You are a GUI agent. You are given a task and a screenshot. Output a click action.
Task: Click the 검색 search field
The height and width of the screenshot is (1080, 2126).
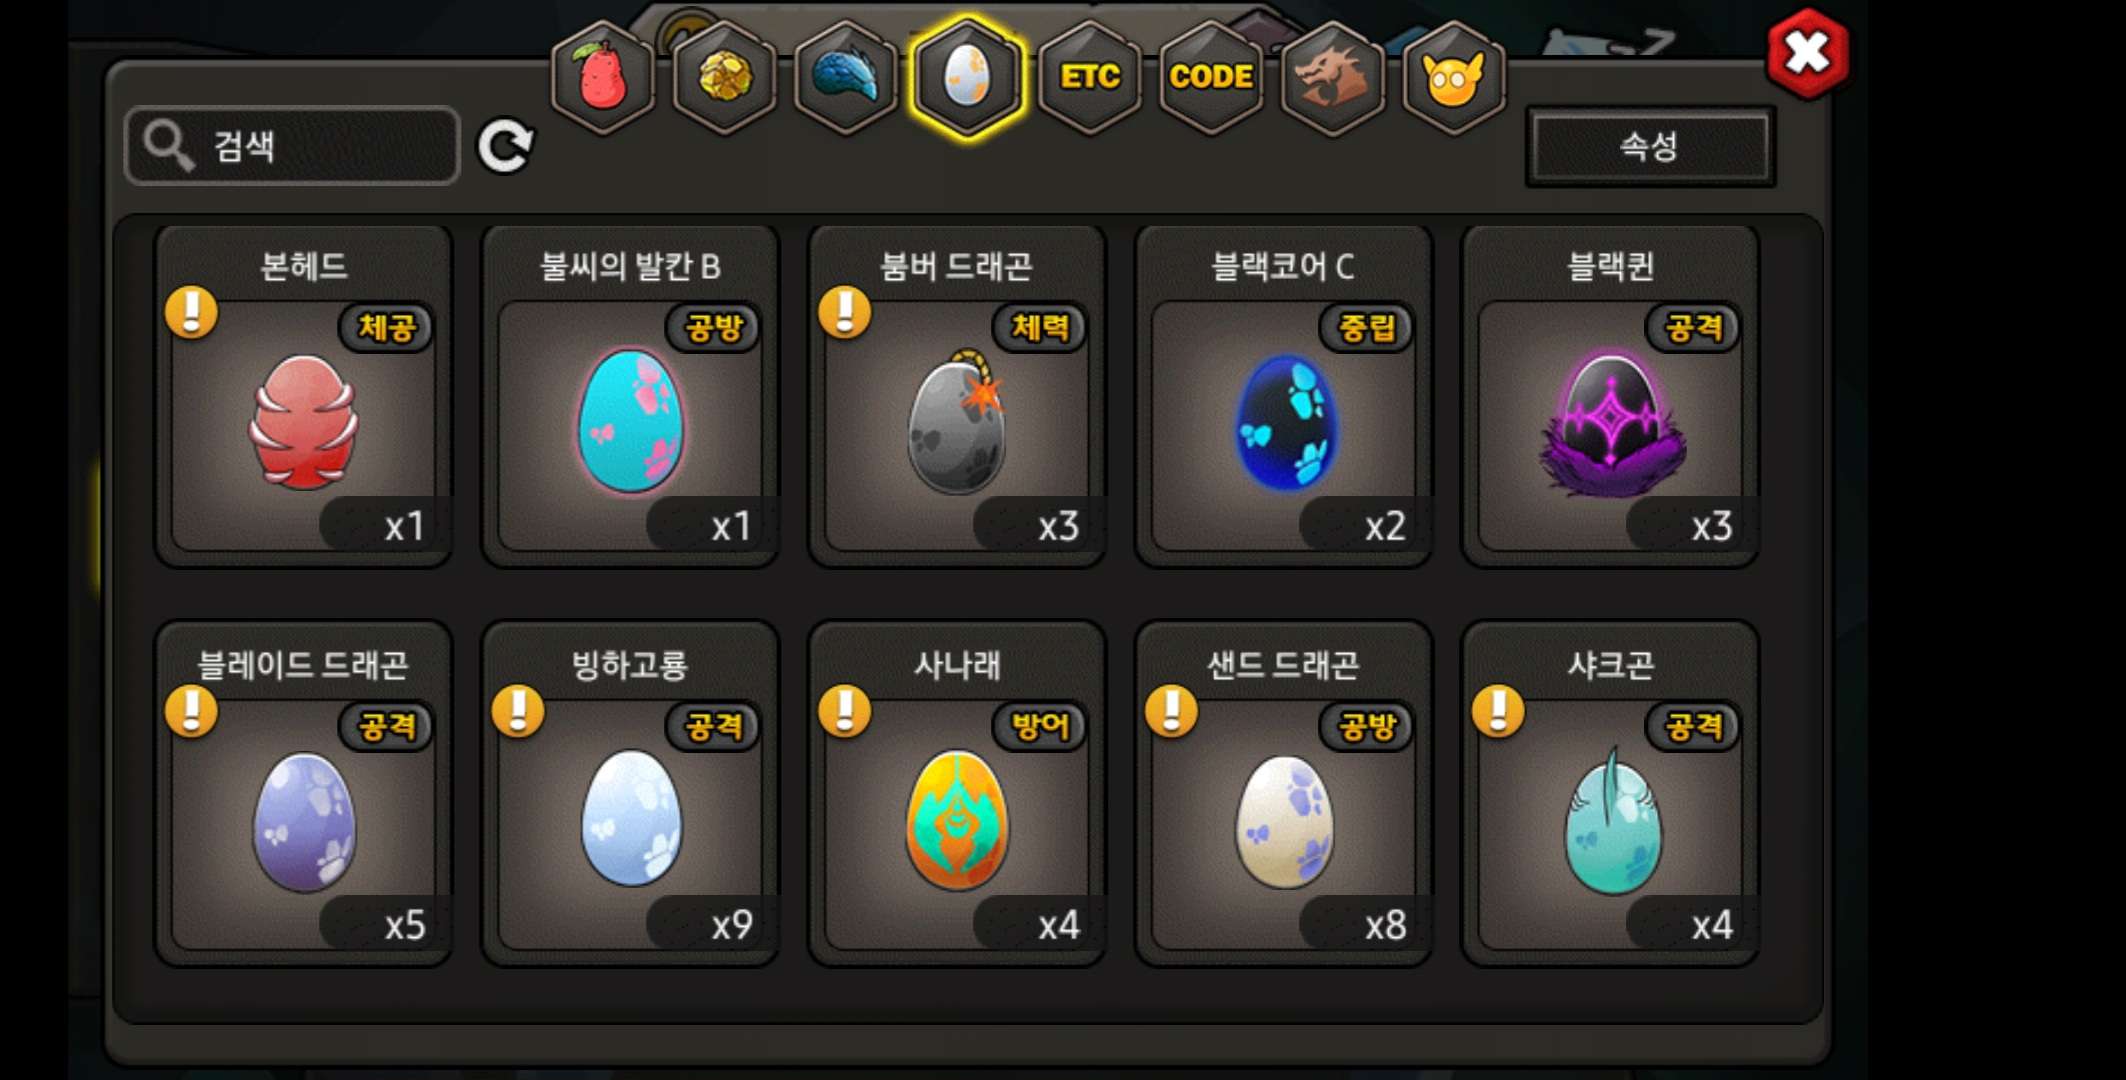click(x=292, y=146)
